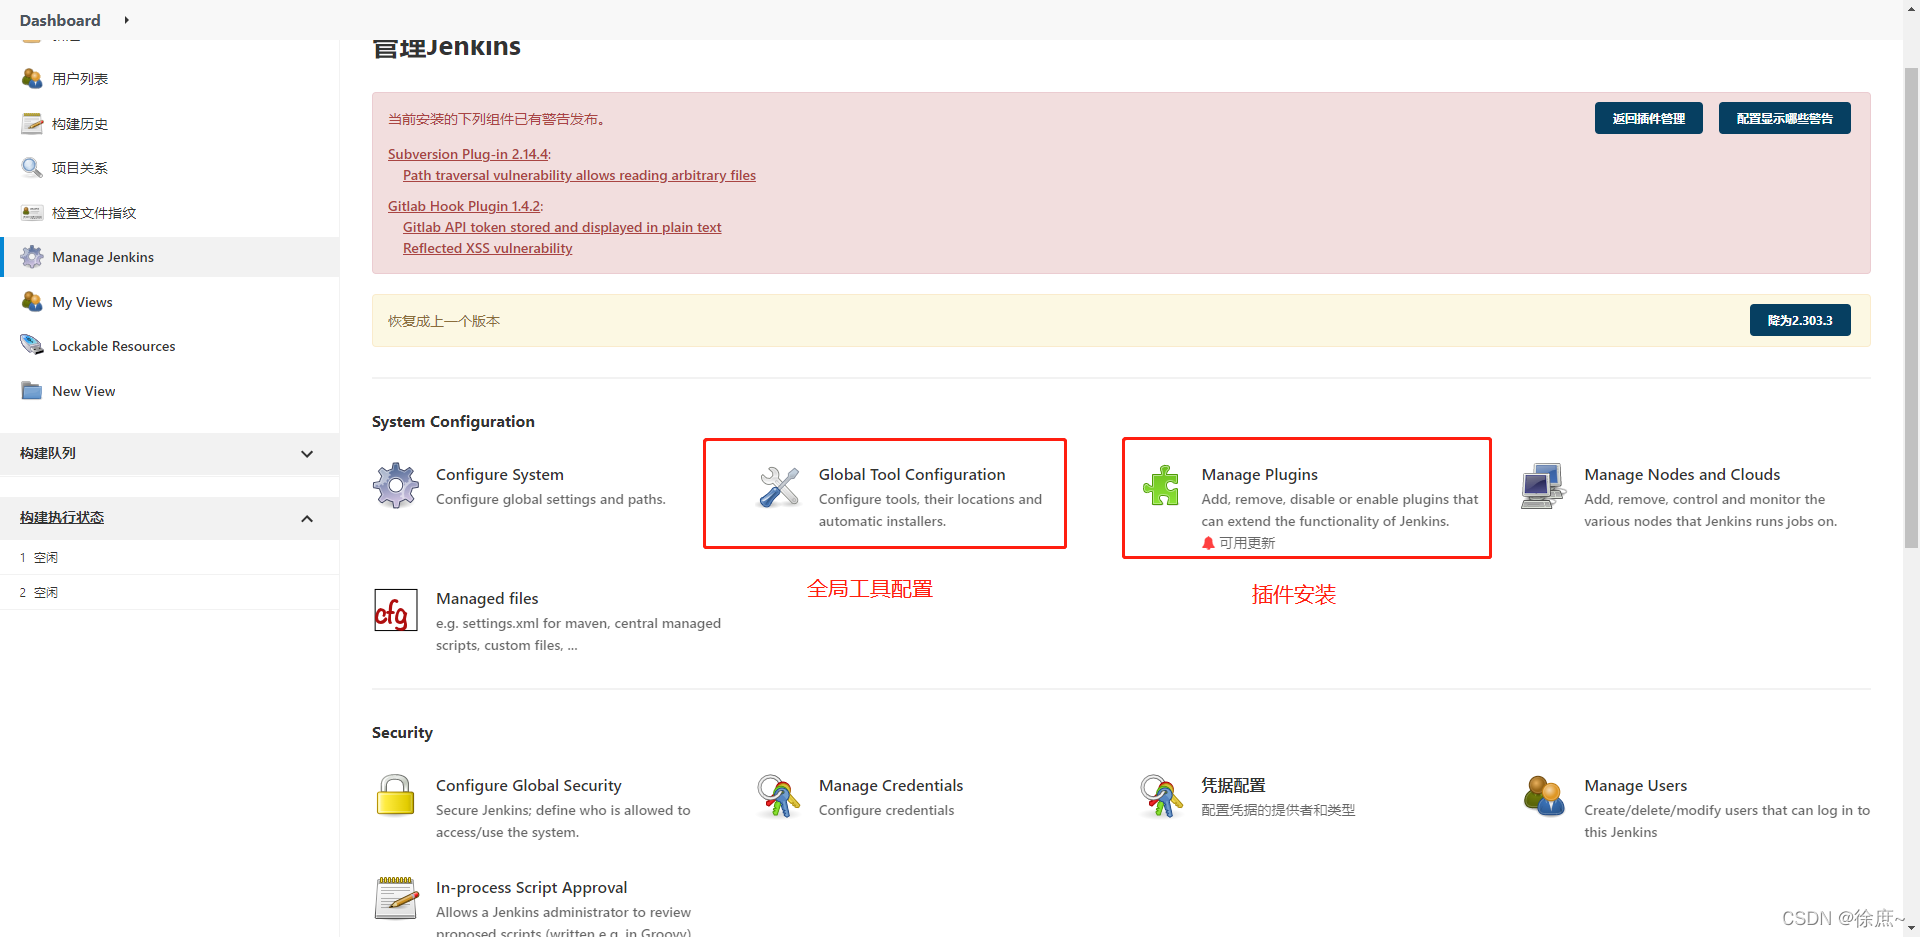
Task: Click the Configure Global Security padlock icon
Action: (x=396, y=796)
